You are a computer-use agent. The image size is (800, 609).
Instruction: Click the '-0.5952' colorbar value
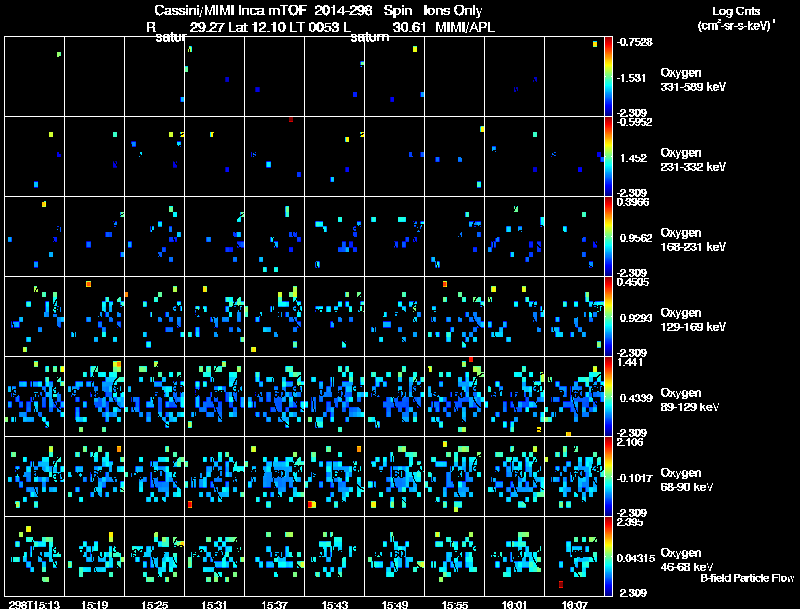tap(634, 122)
